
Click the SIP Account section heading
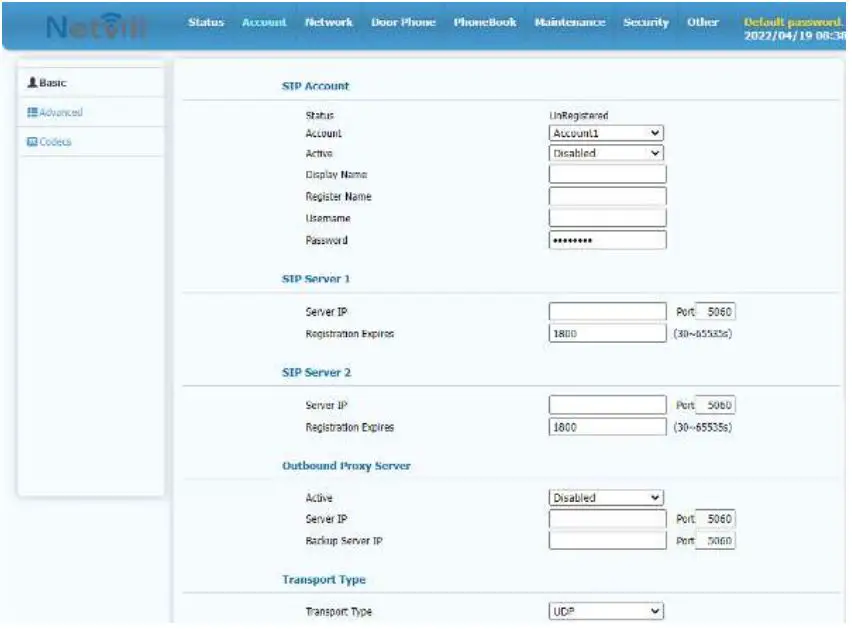pyautogui.click(x=315, y=86)
